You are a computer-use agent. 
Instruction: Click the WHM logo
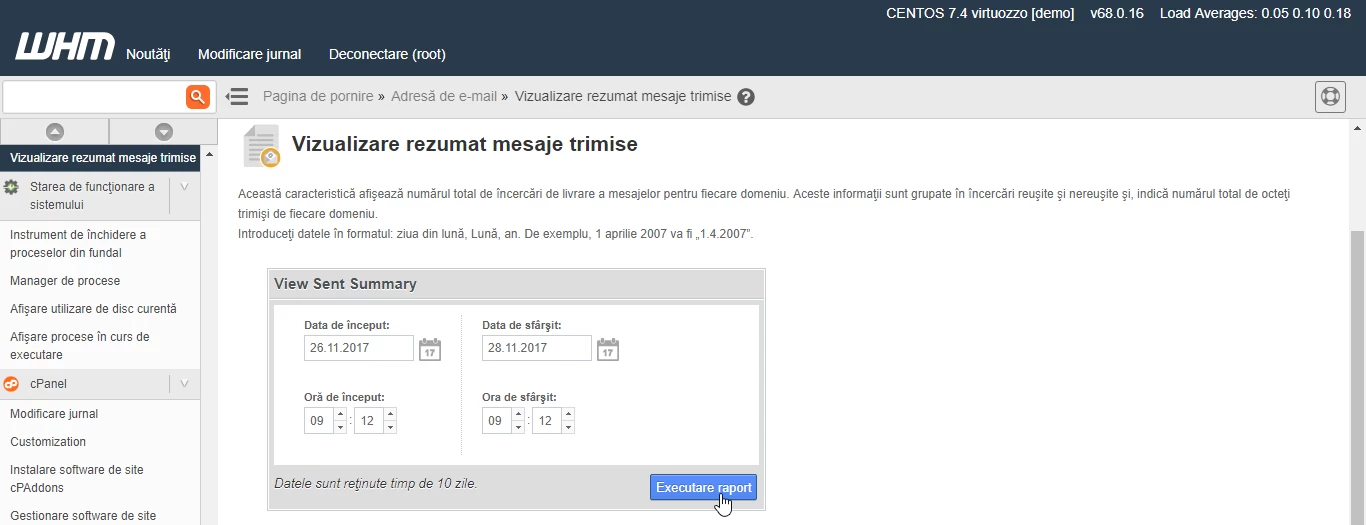(x=64, y=47)
